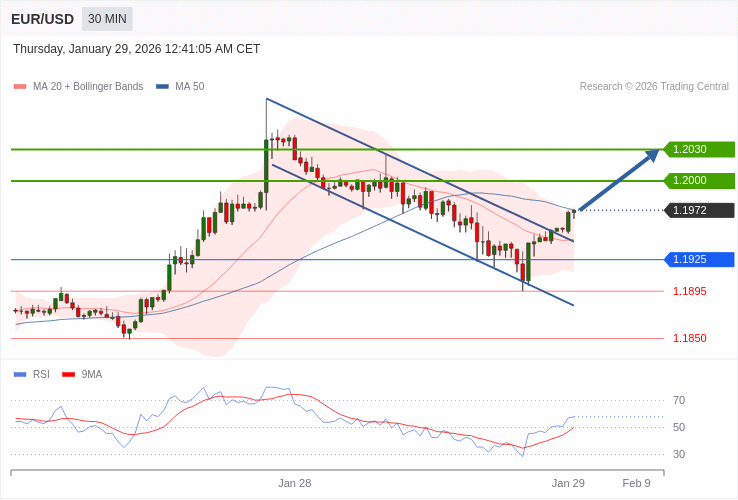The image size is (738, 500).
Task: Select the Jan 29 date marker
Action: (568, 483)
